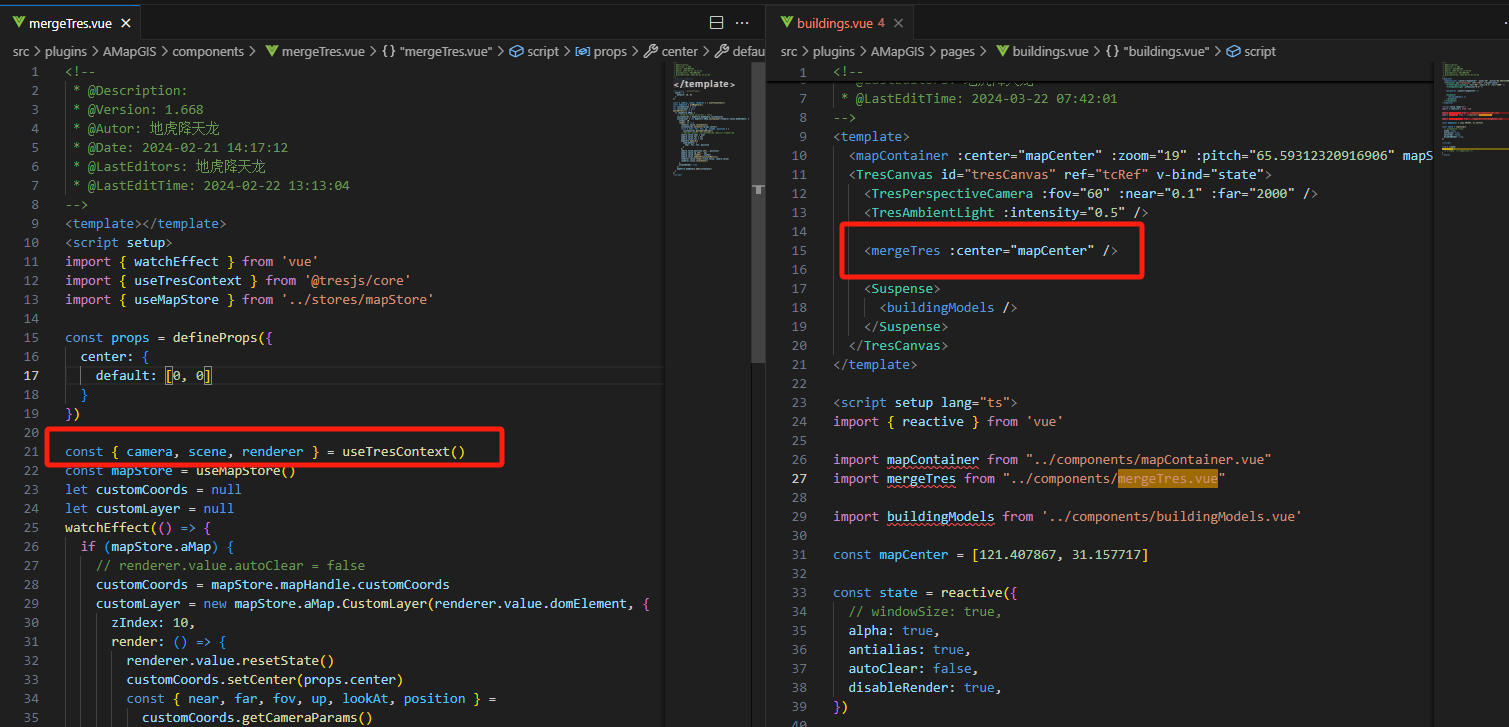Click '../components/buildingModels.vue' import path
The width and height of the screenshot is (1509, 727).
pos(1172,516)
